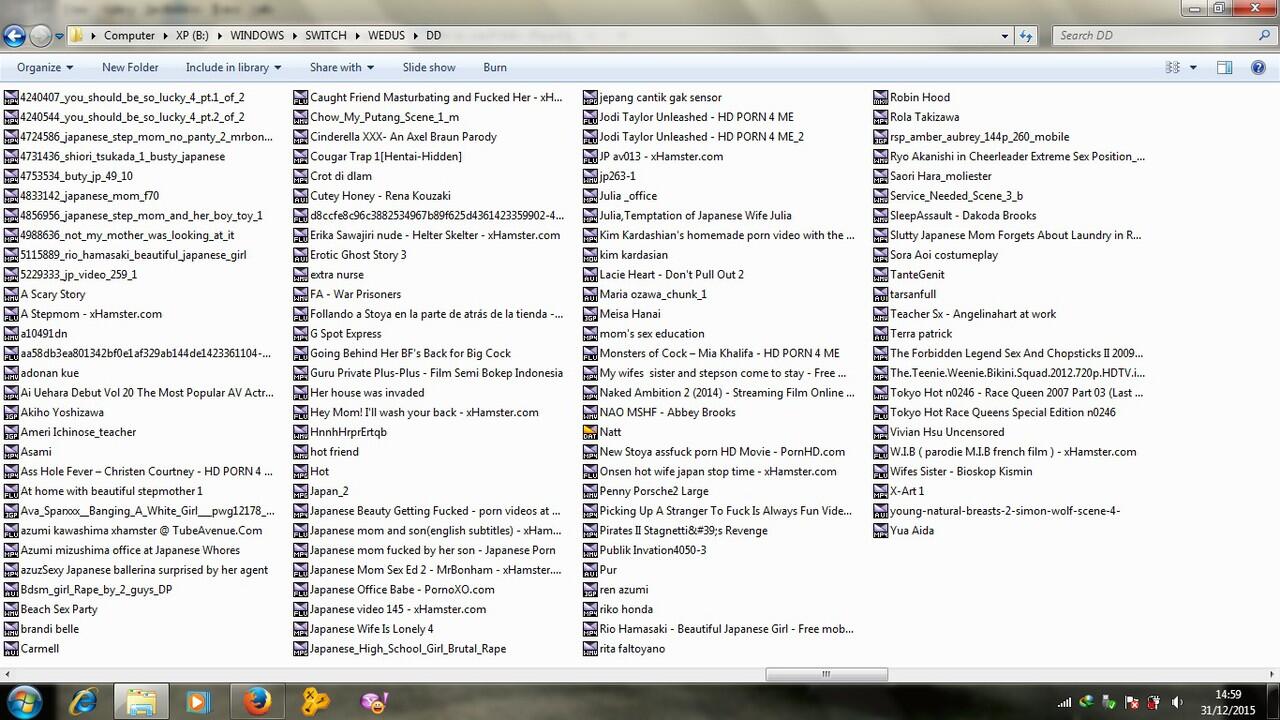The width and height of the screenshot is (1280, 720).
Task: Open the Windows Start button
Action: pos(24,702)
